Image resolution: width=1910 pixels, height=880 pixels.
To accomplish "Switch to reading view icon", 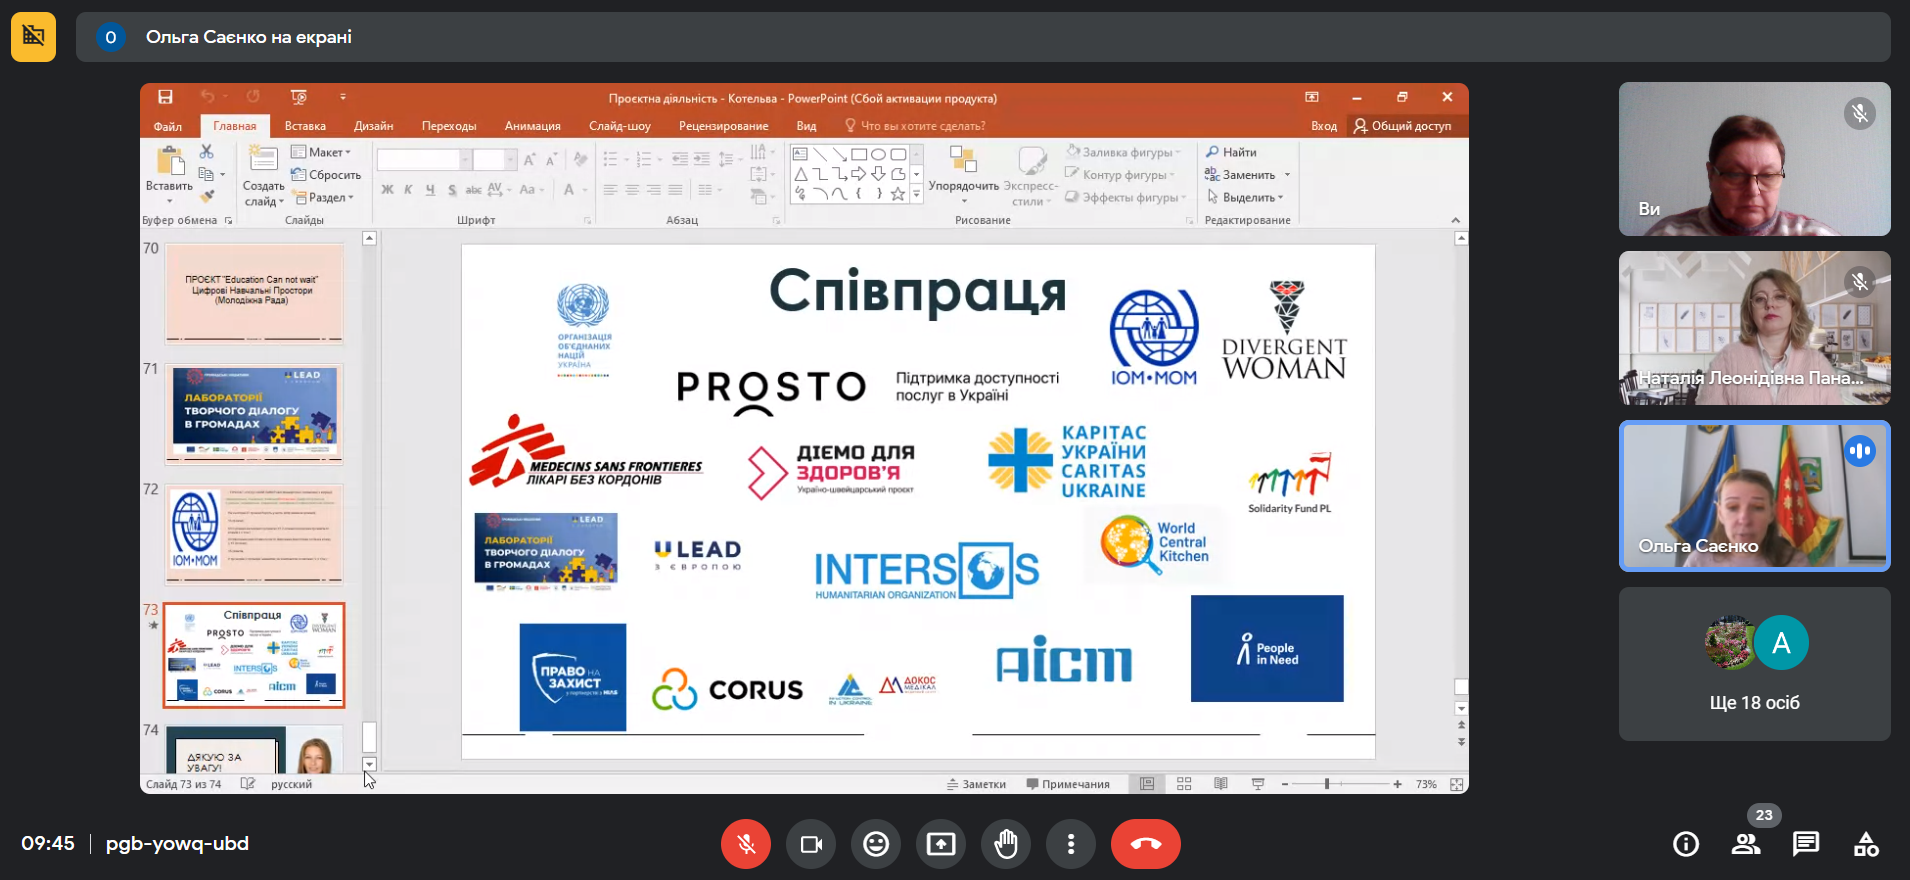I will (x=1221, y=784).
